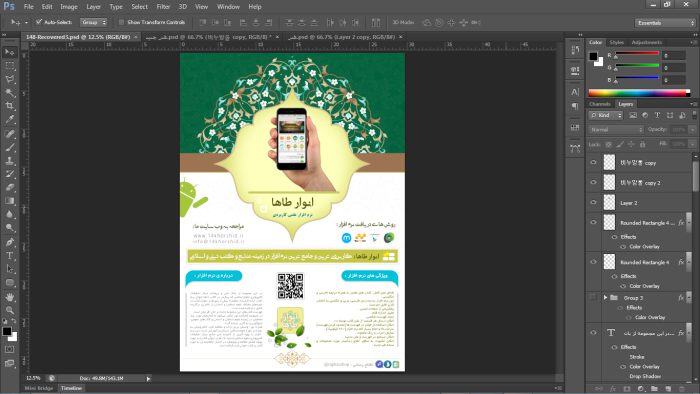Open the Opacity slider arrow
Viewport: 700px width, 394px height.
pyautogui.click(x=692, y=129)
